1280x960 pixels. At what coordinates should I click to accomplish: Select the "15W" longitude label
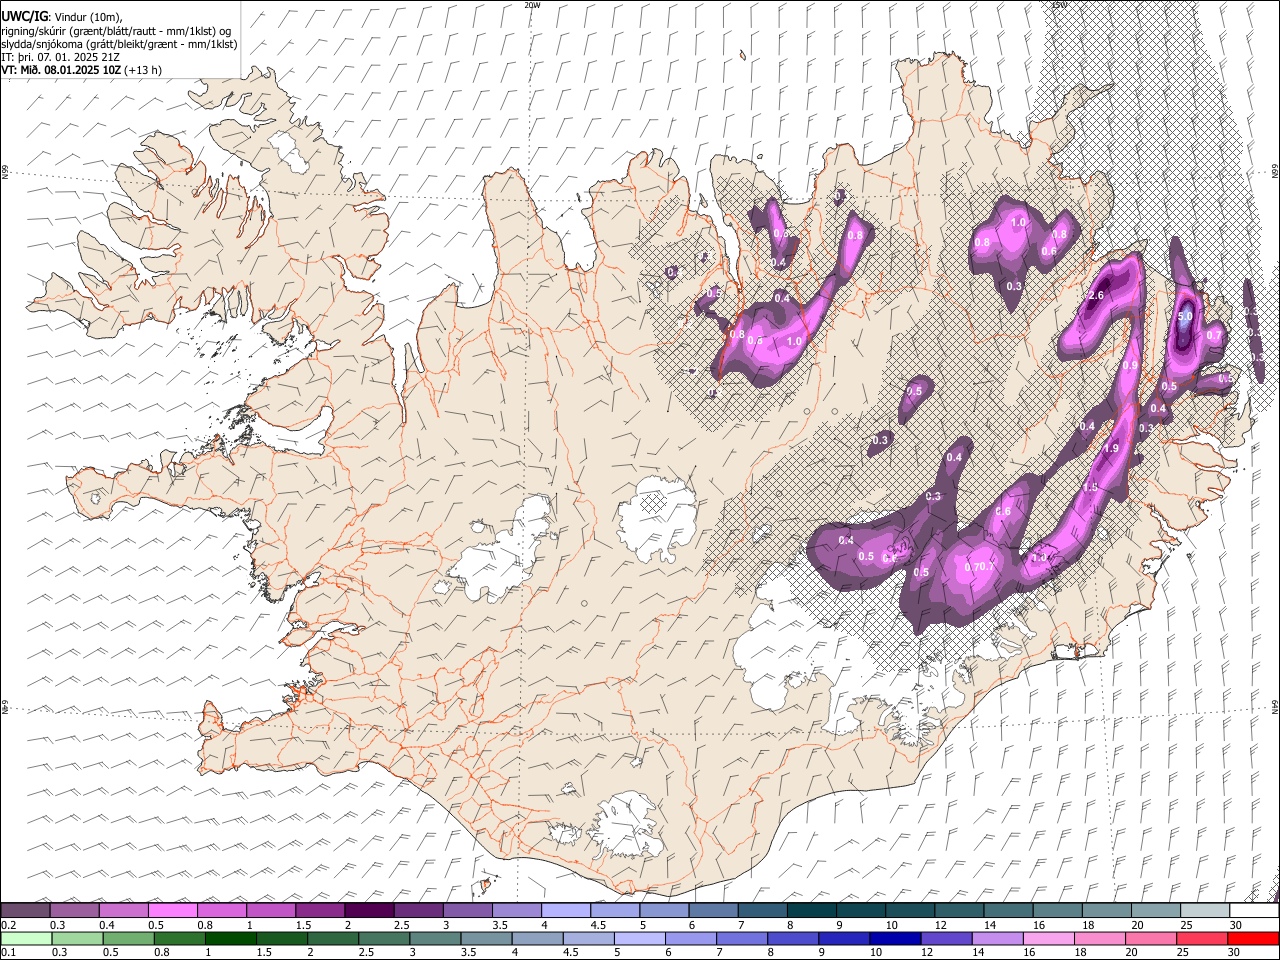(x=1058, y=5)
